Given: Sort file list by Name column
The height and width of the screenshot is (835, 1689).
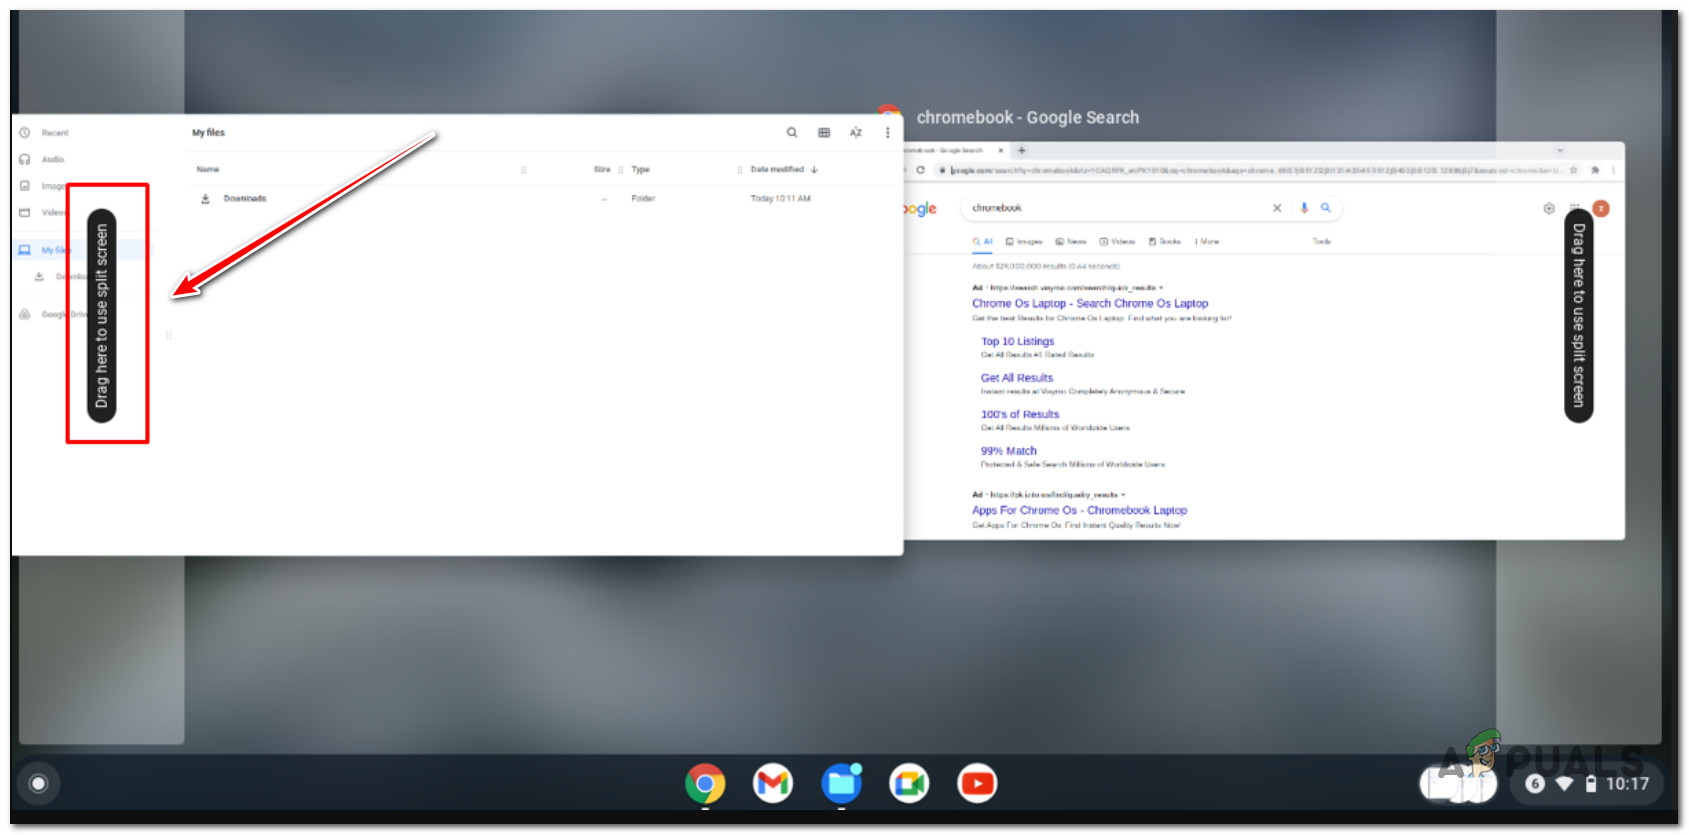Looking at the screenshot, I should 208,170.
